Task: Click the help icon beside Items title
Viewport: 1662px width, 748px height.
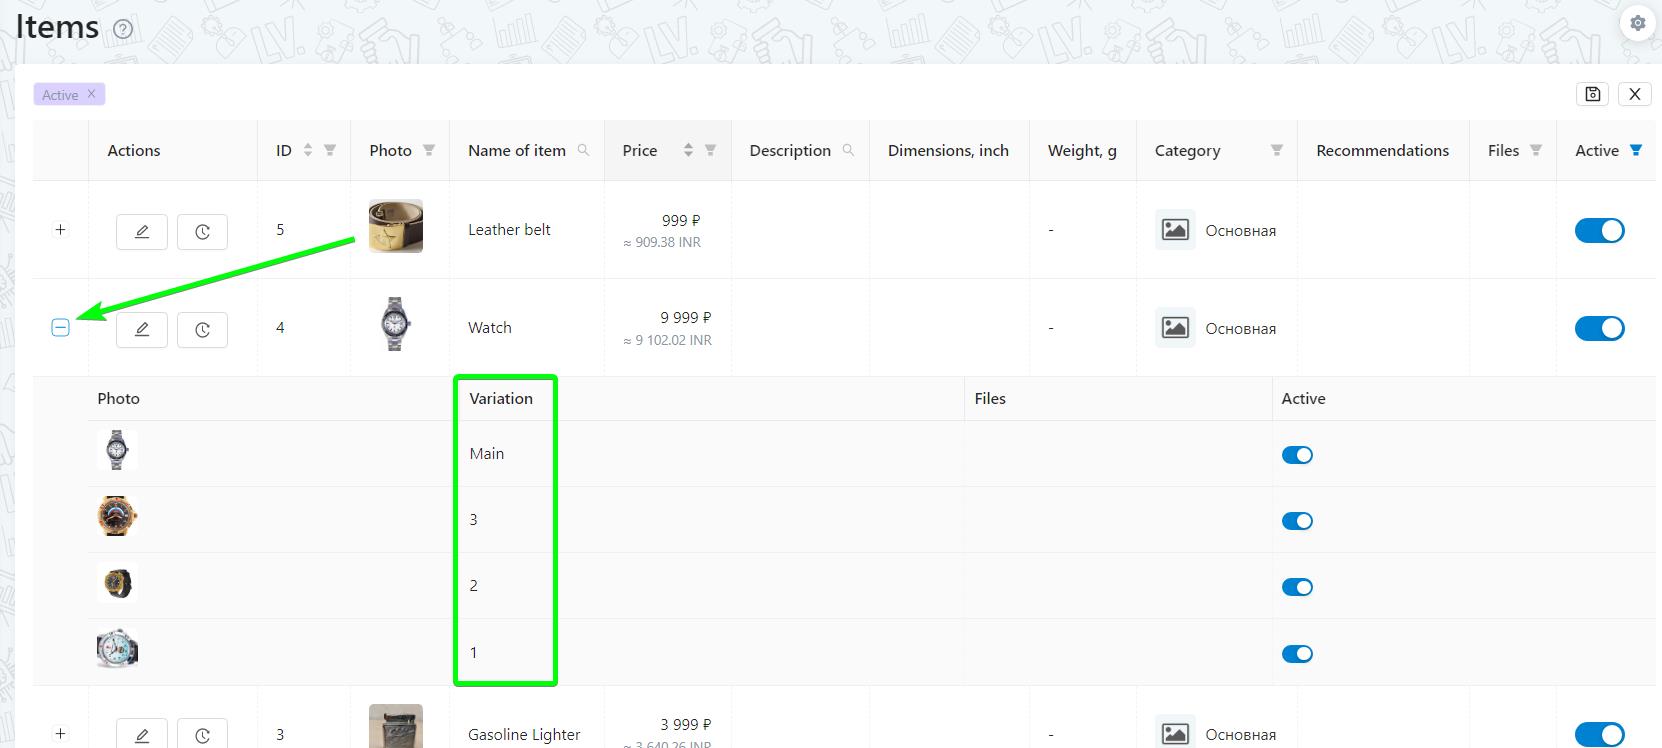Action: click(x=123, y=29)
